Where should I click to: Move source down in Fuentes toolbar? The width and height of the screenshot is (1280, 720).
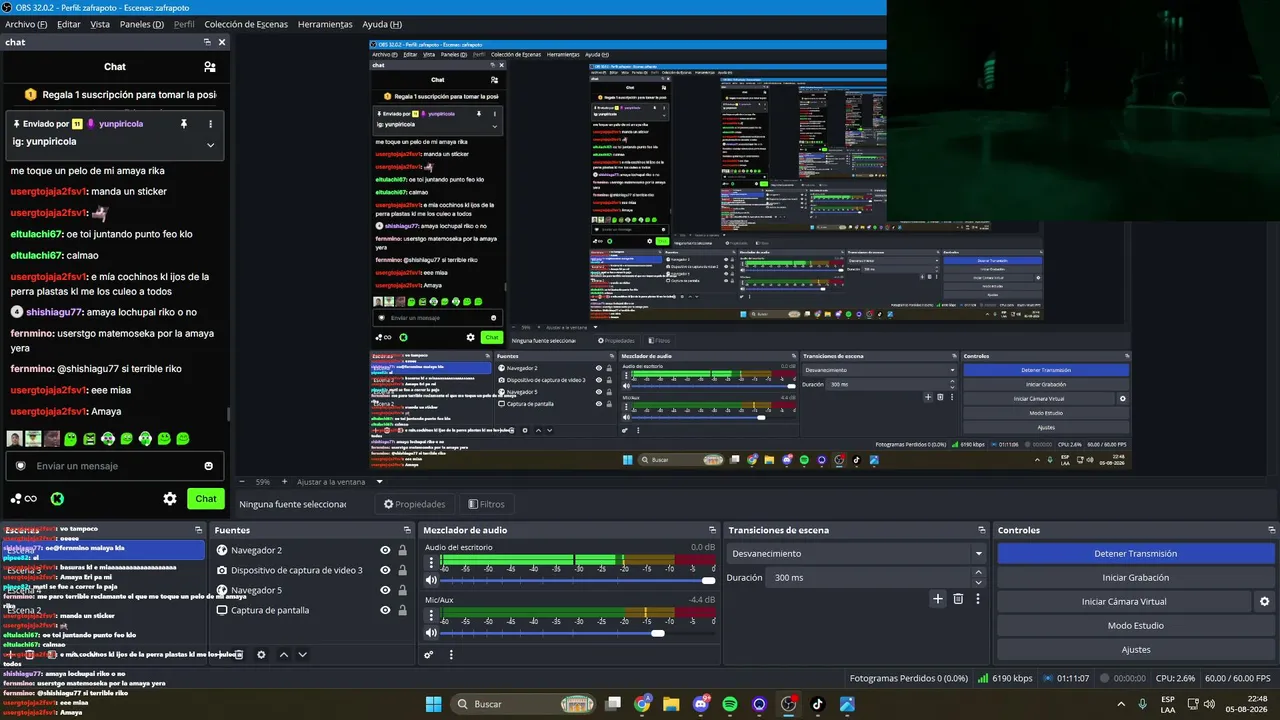[x=302, y=655]
